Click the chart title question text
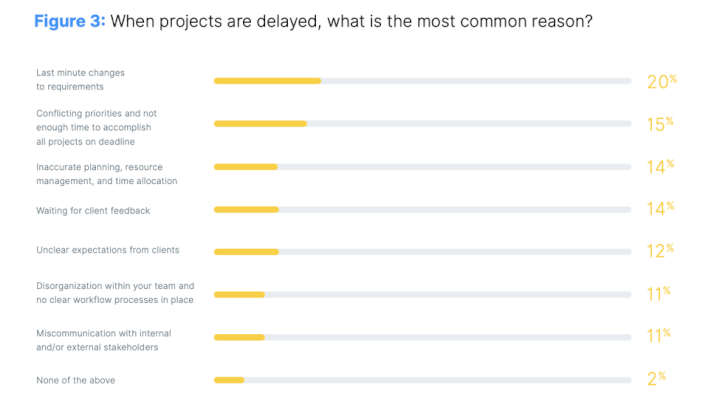The height and width of the screenshot is (419, 720). coord(351,21)
